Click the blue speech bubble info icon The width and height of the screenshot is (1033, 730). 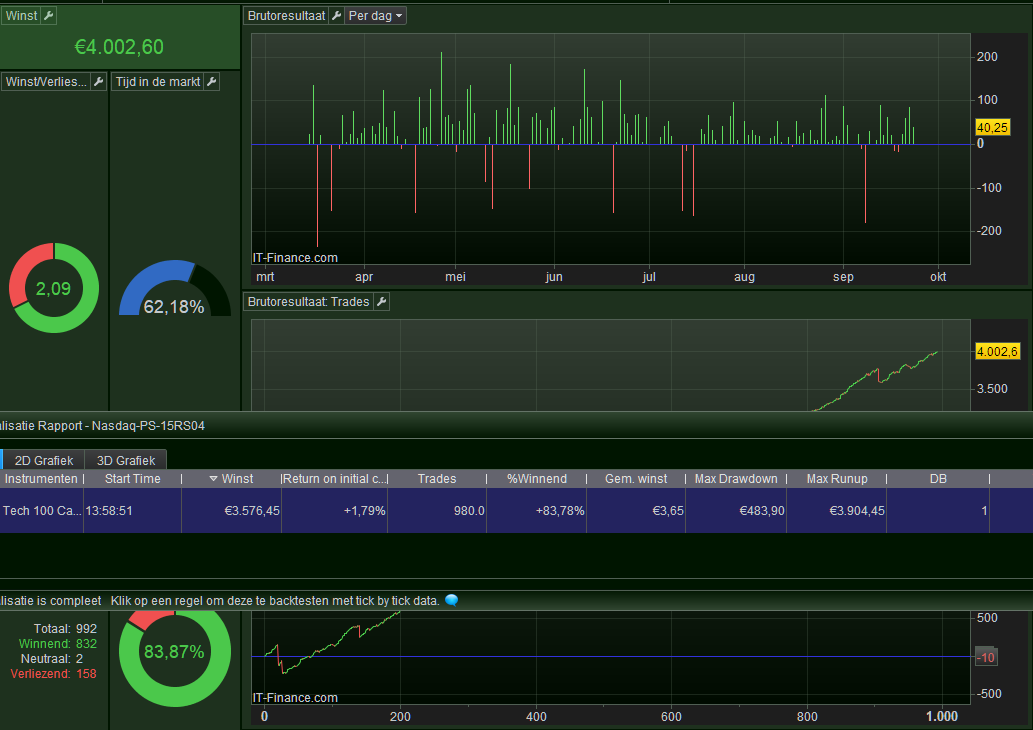(x=451, y=600)
